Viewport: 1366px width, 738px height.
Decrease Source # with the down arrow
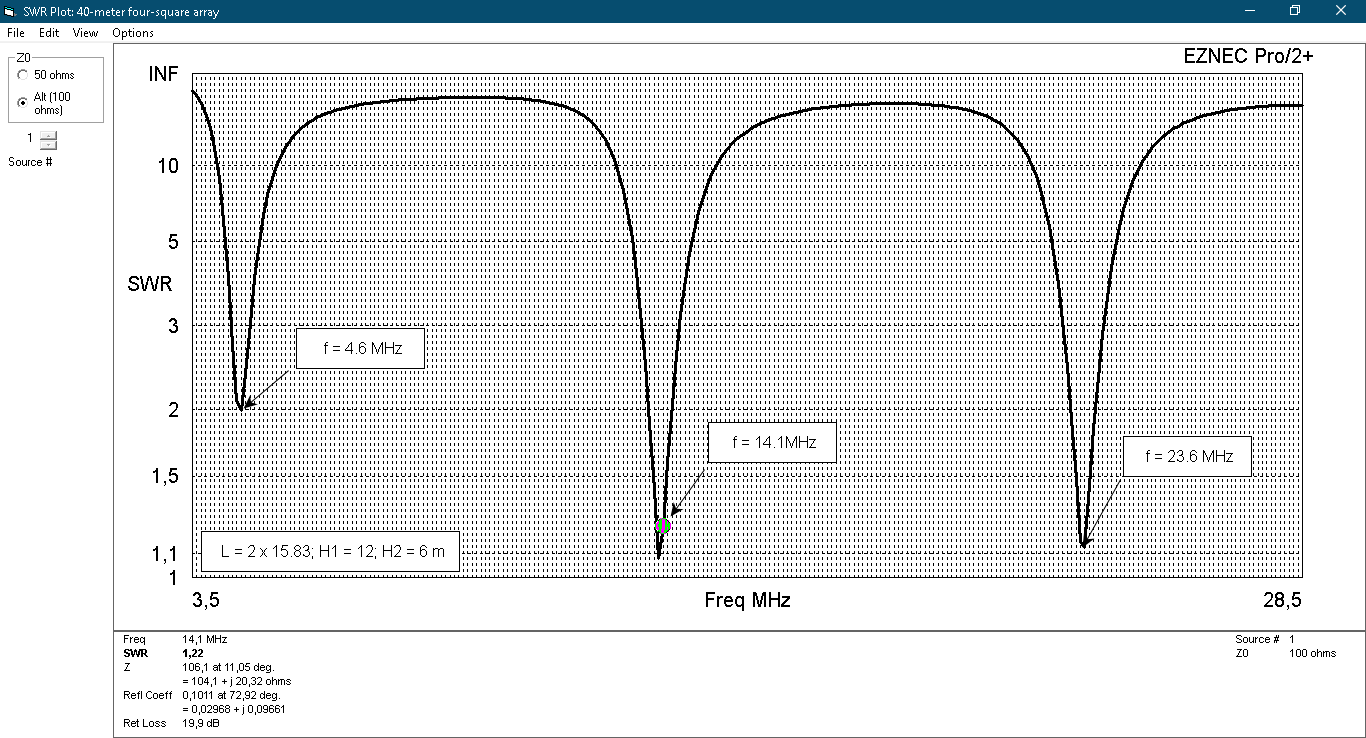coord(49,144)
